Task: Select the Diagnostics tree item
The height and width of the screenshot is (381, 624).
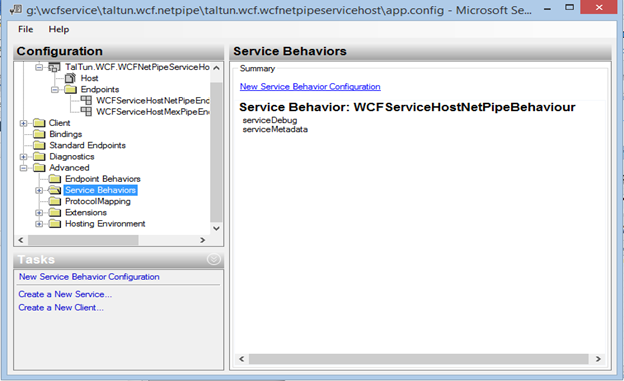Action: [72, 156]
